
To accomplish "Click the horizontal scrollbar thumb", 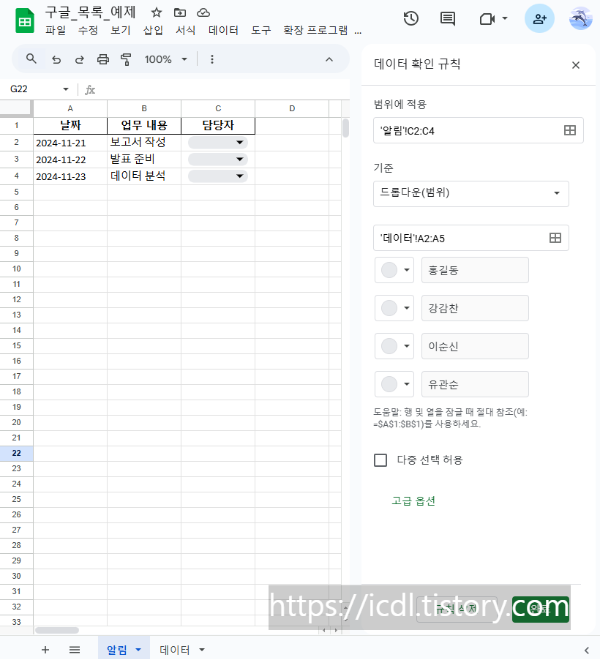I will tap(57, 630).
